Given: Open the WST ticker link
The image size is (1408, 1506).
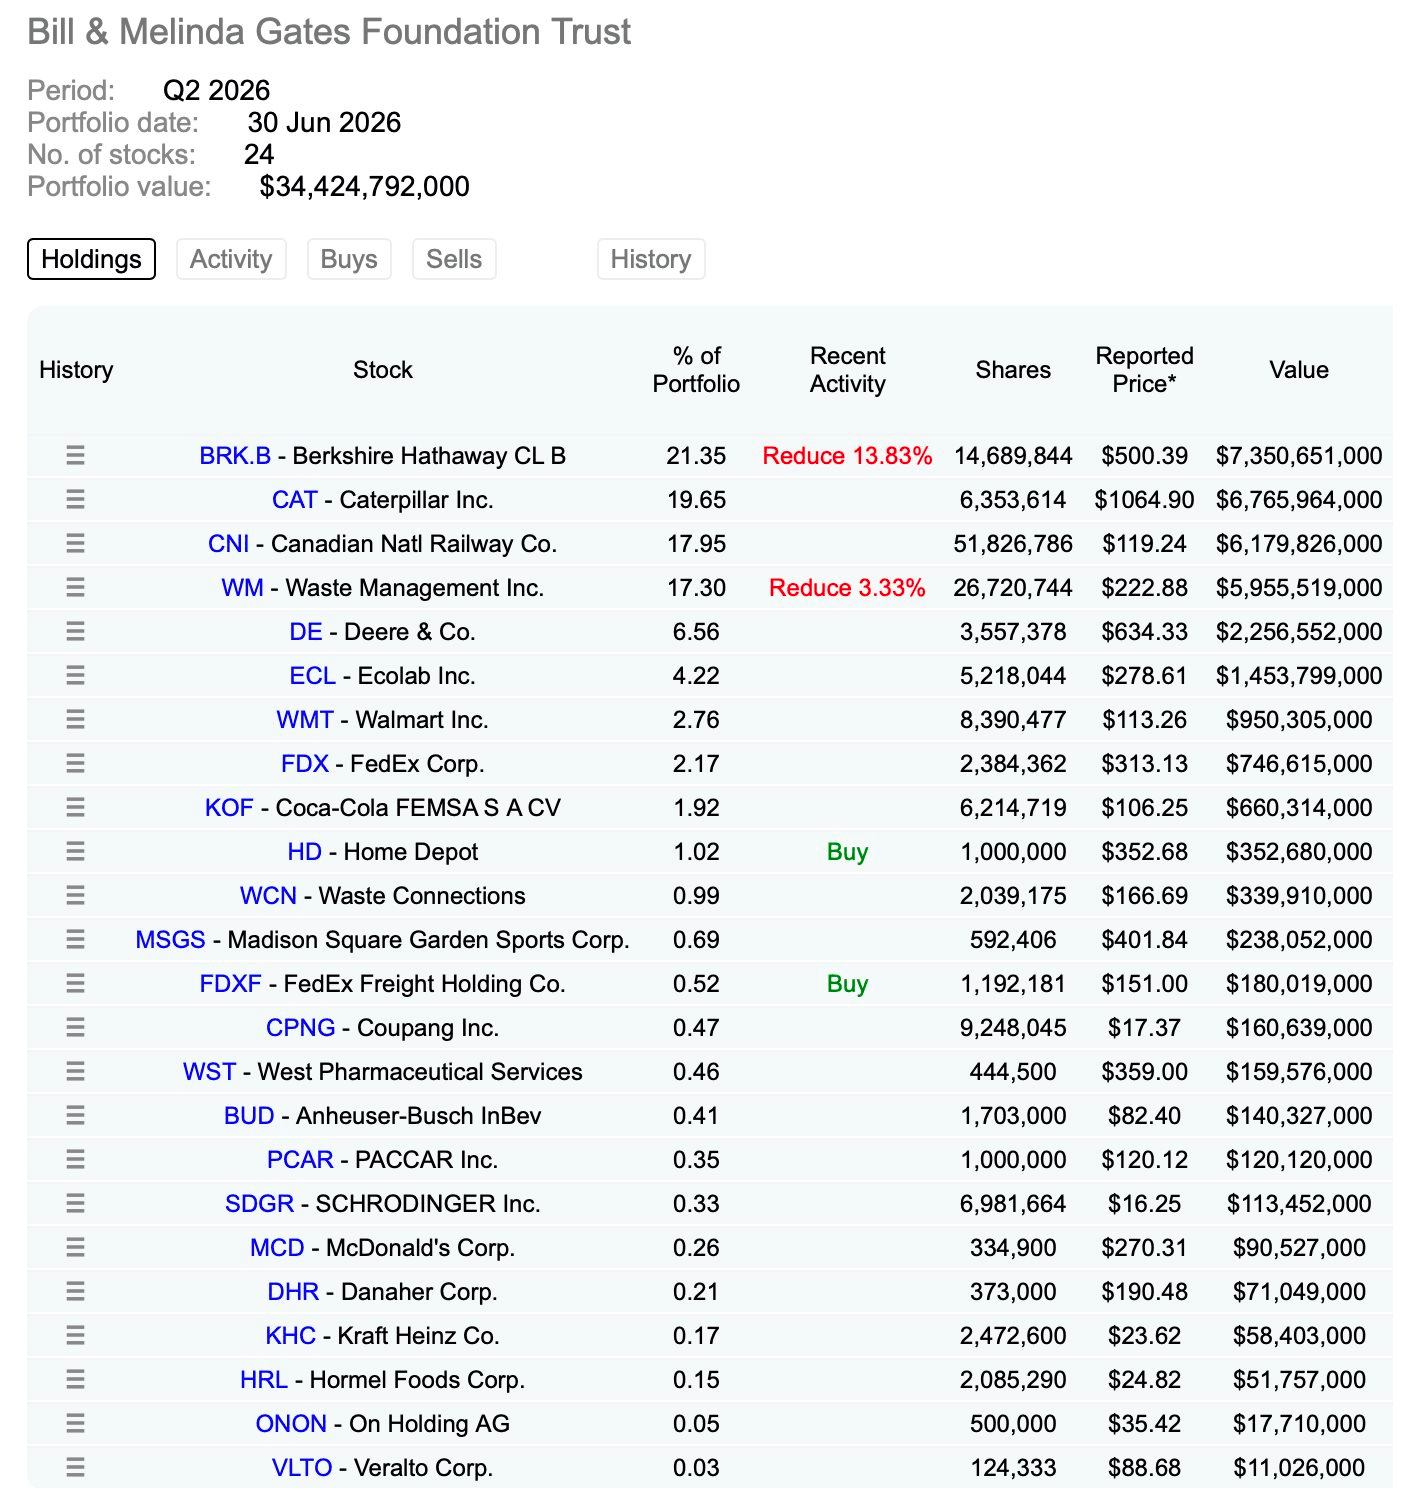Looking at the screenshot, I should [210, 1072].
